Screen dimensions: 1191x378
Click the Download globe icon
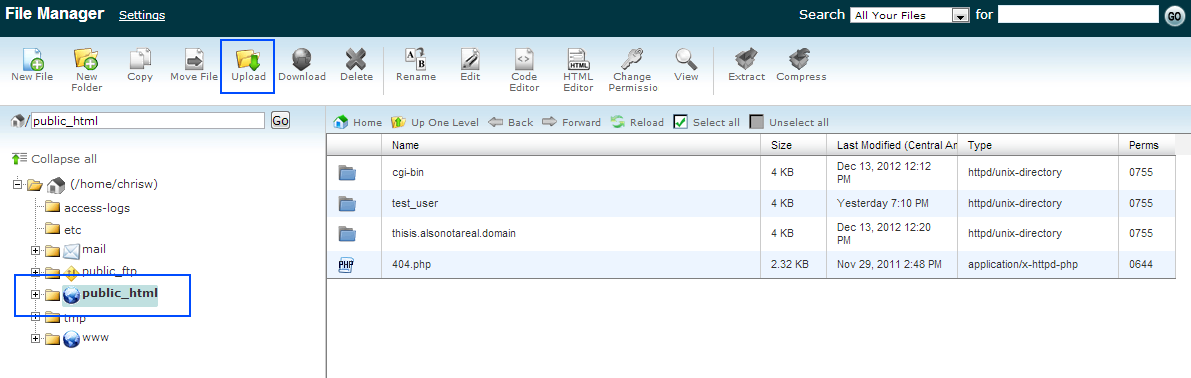pyautogui.click(x=302, y=59)
